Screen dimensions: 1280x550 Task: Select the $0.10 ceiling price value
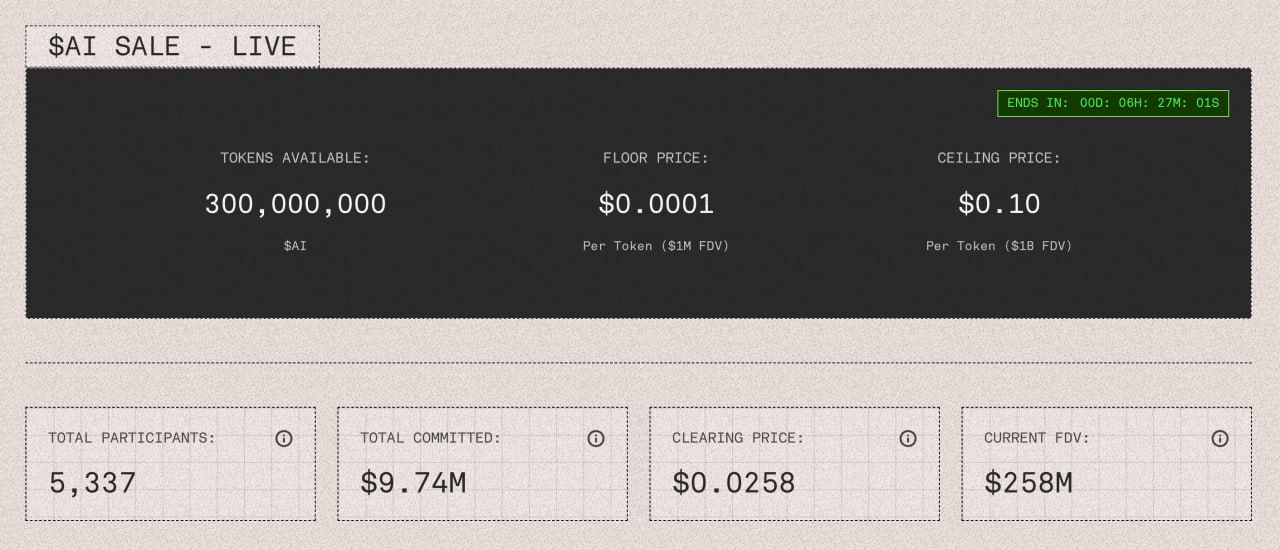coord(999,204)
